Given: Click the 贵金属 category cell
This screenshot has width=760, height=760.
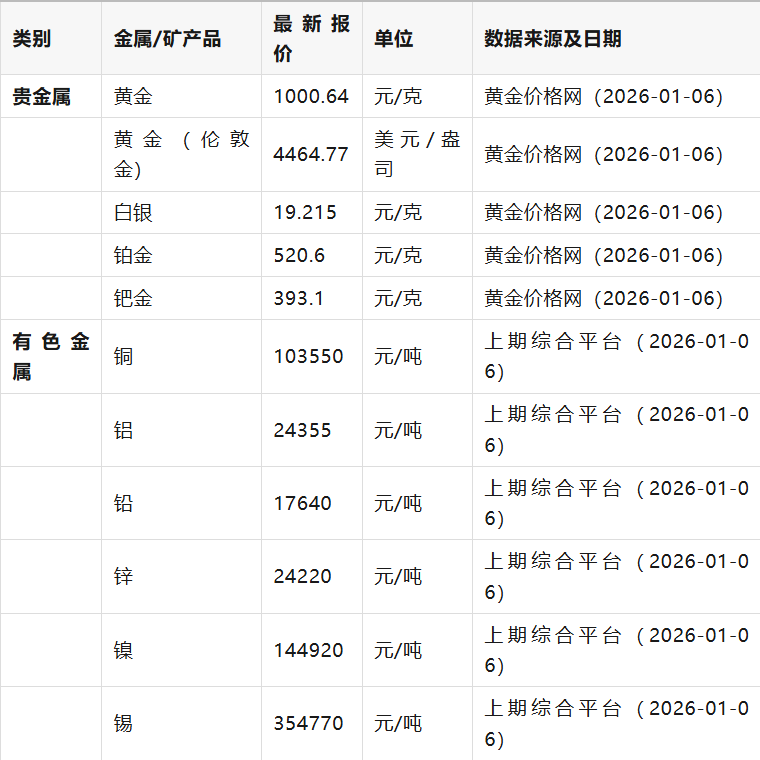Looking at the screenshot, I should [41, 97].
